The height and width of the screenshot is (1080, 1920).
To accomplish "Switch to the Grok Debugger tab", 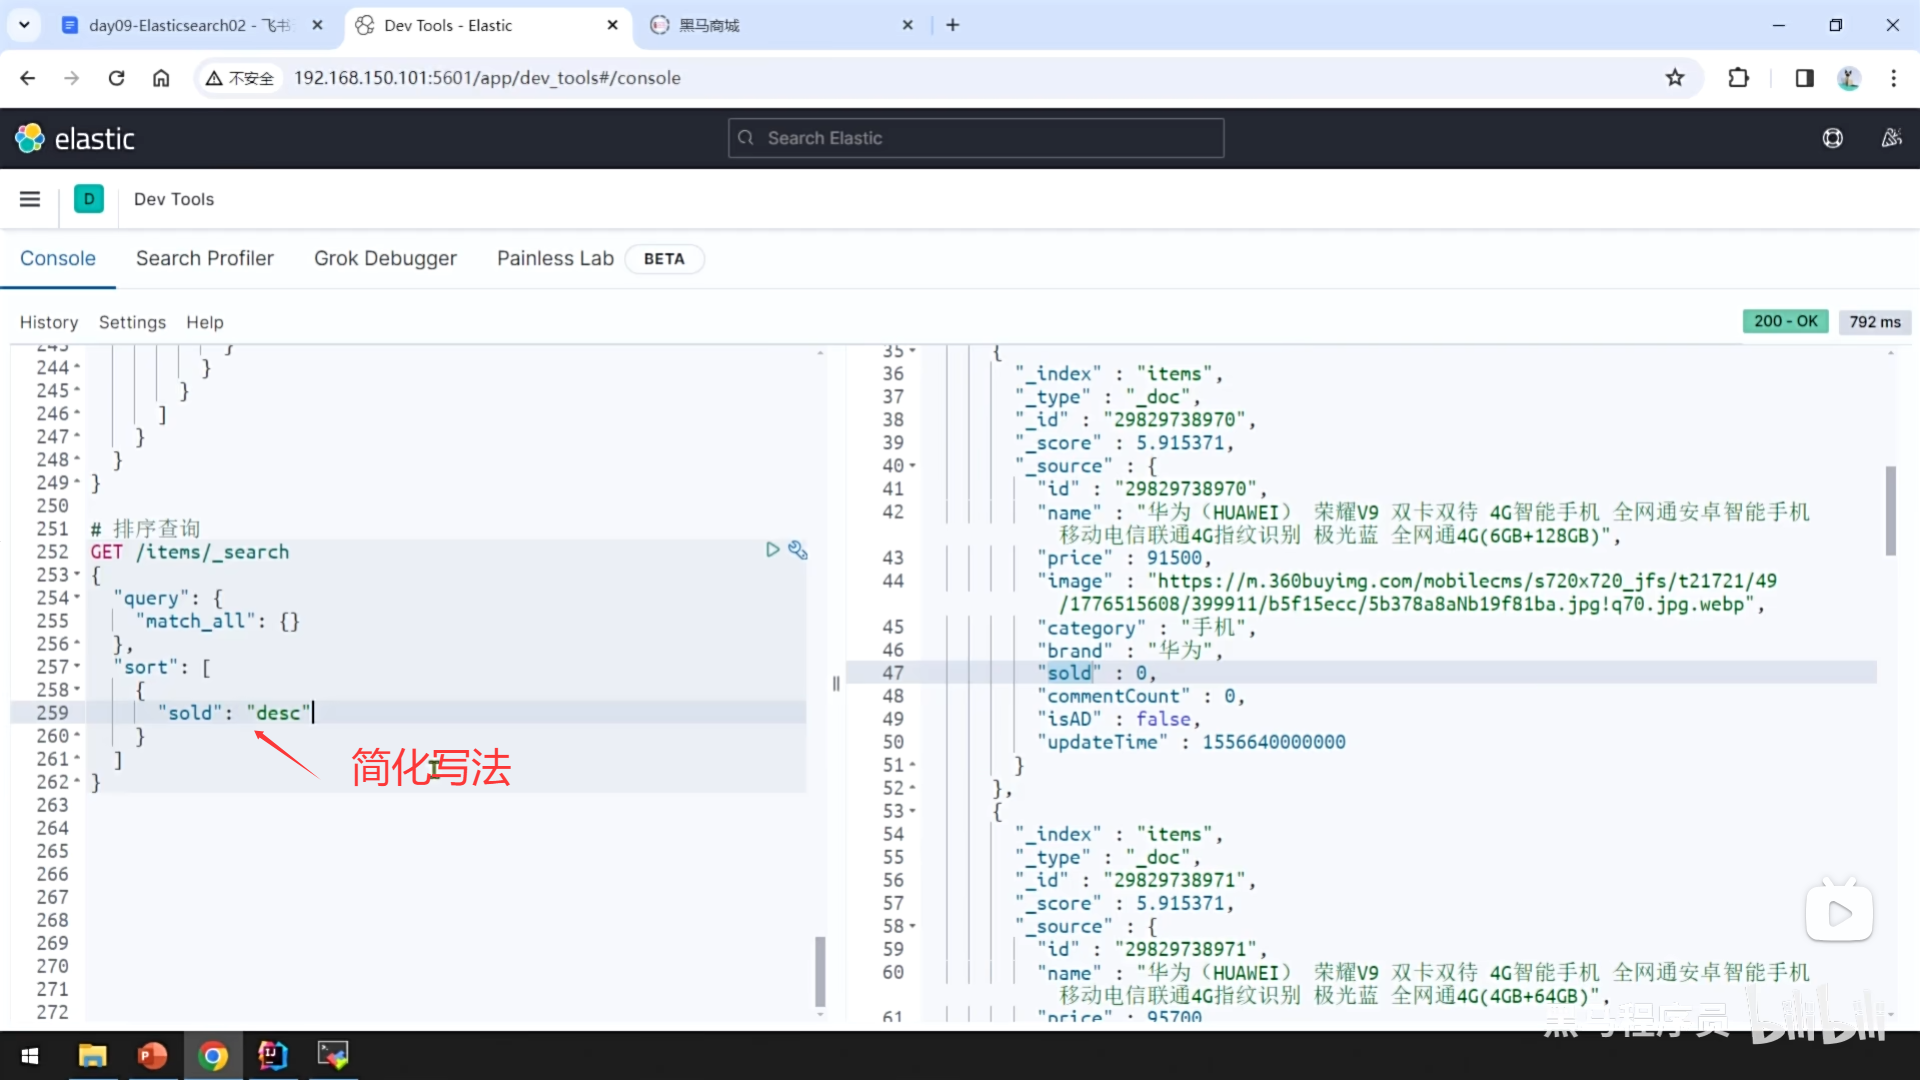I will tap(385, 258).
